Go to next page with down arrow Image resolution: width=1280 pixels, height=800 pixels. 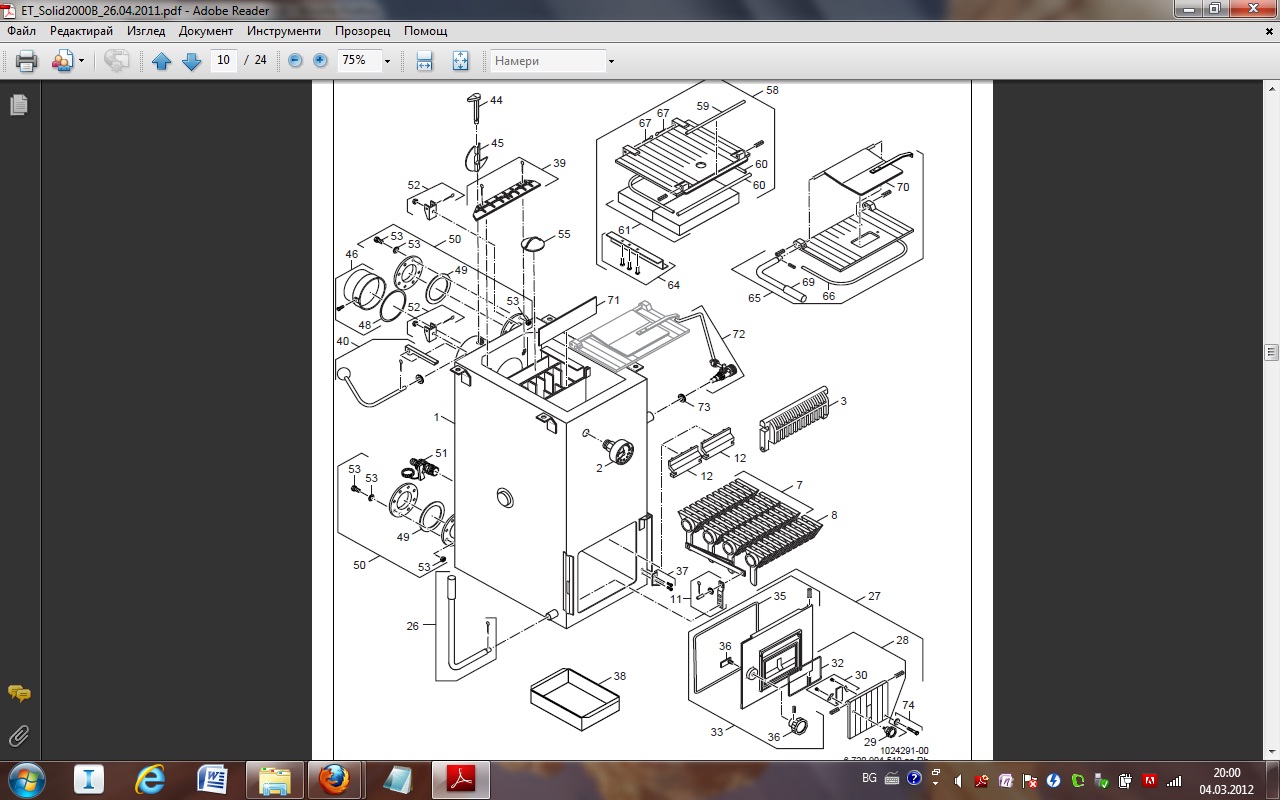[x=192, y=61]
